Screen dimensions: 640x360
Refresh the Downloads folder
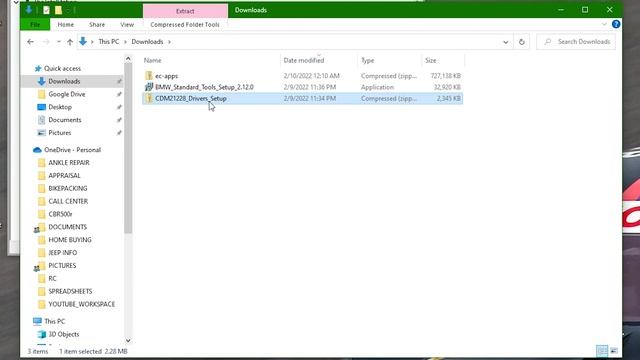tap(522, 42)
